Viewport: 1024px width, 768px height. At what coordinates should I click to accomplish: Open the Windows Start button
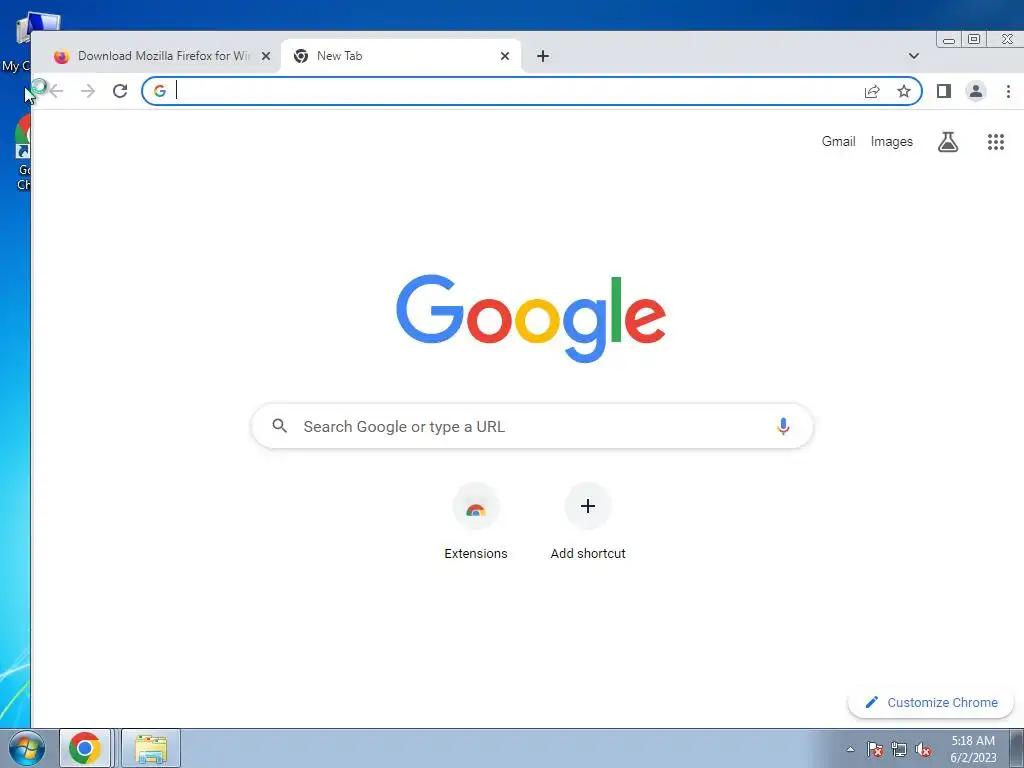coord(27,748)
